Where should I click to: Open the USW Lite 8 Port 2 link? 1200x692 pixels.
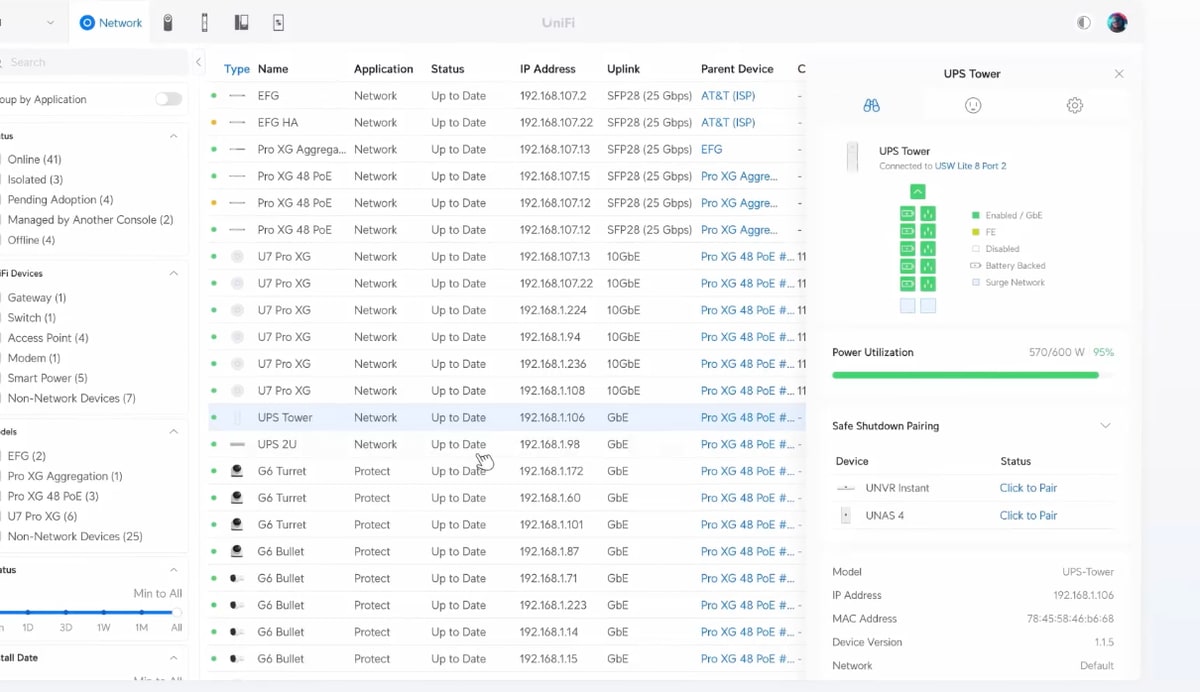[x=970, y=166]
